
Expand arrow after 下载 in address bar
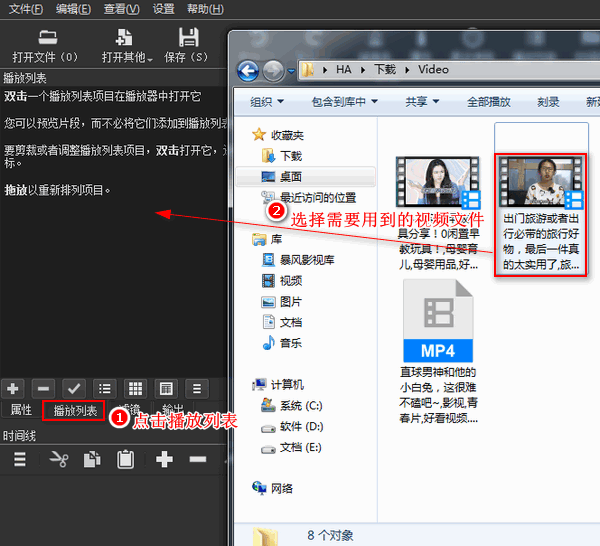tap(407, 70)
